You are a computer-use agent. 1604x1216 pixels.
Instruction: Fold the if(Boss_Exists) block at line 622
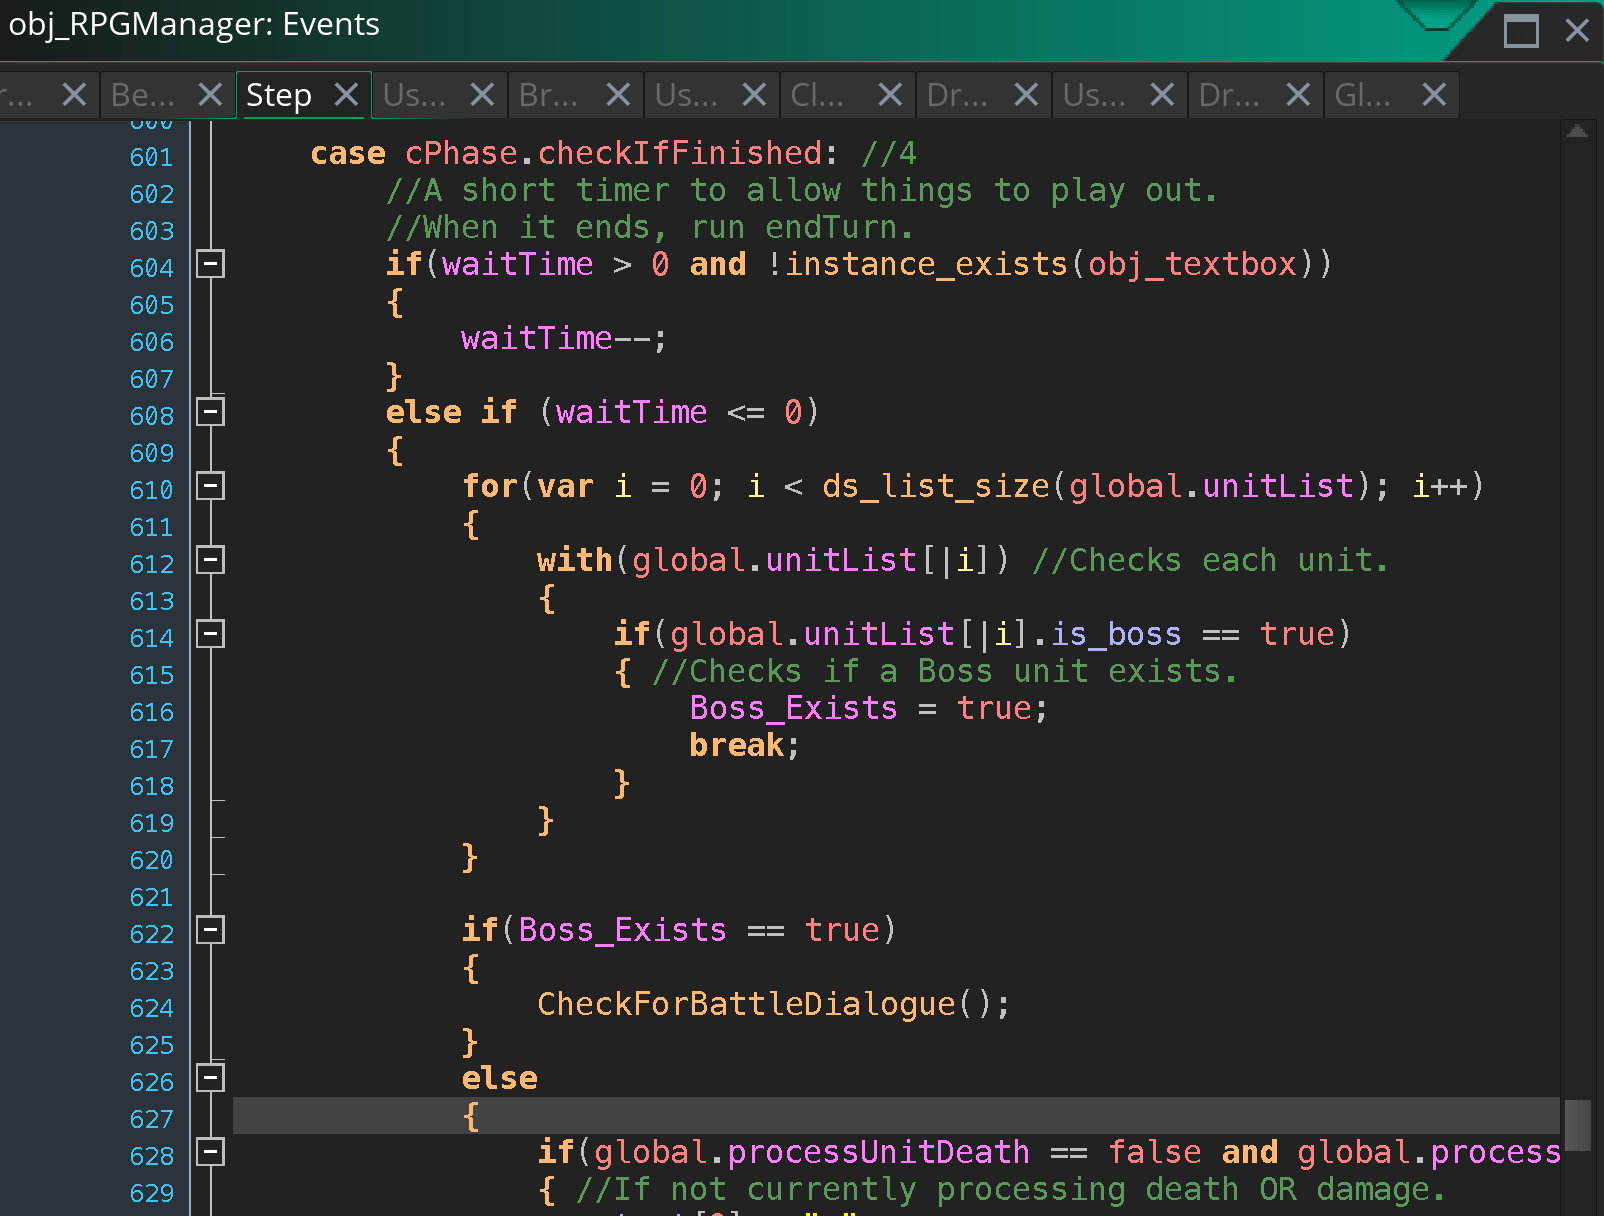(210, 930)
